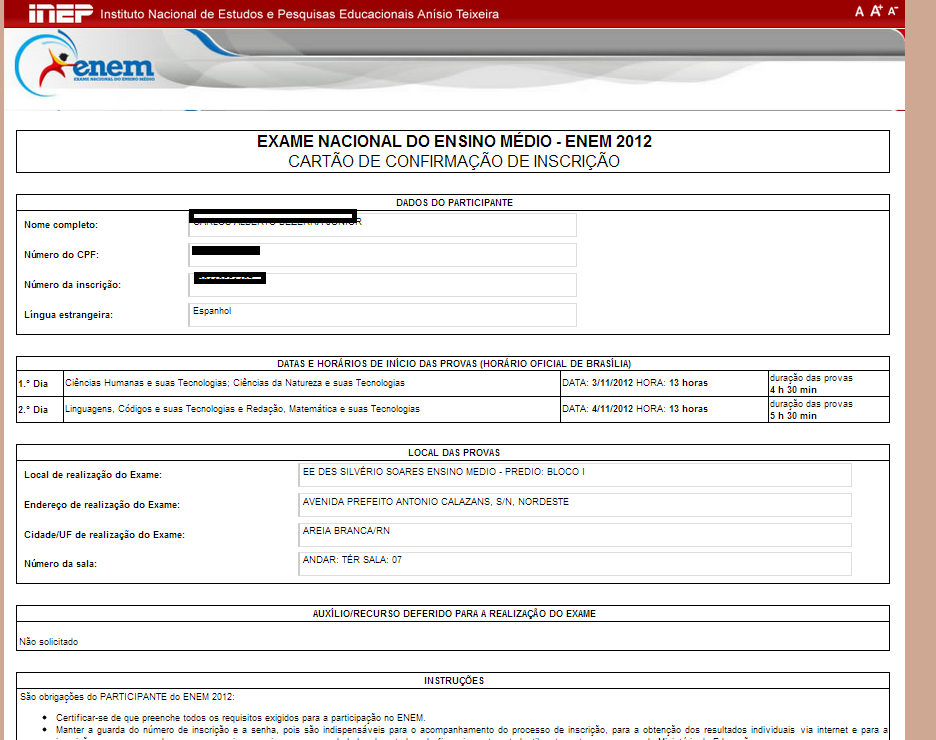936x740 pixels.
Task: Click the LOCAL DAS PROVAS section header
Action: point(454,453)
